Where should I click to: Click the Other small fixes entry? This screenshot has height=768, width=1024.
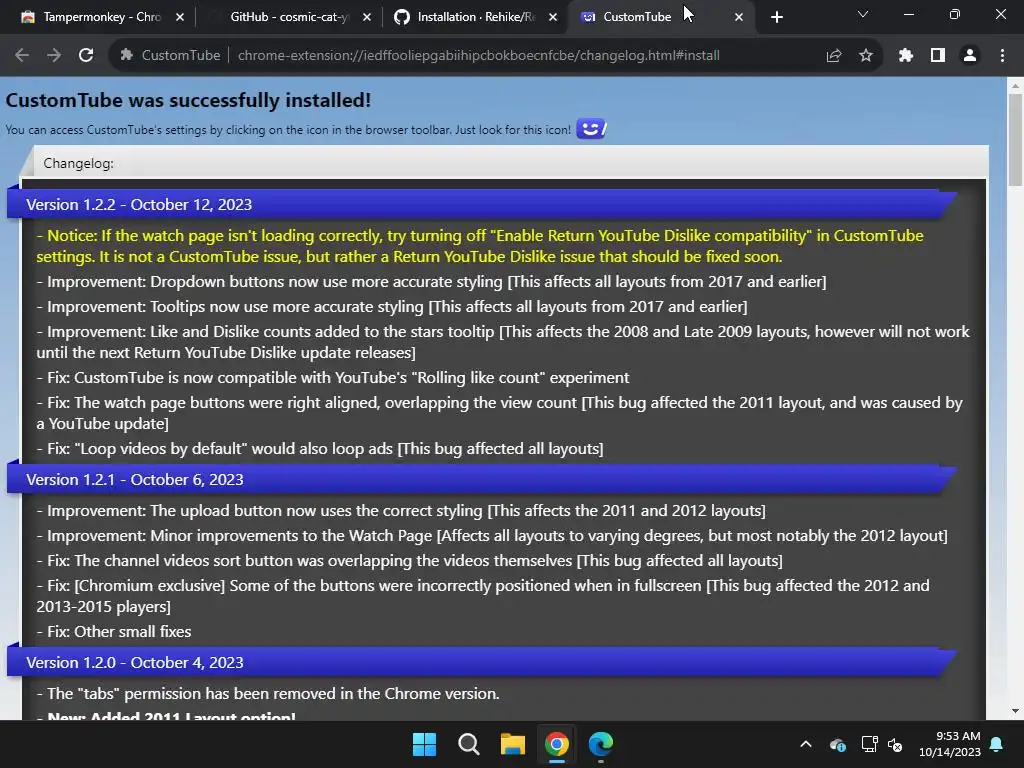pyautogui.click(x=114, y=632)
